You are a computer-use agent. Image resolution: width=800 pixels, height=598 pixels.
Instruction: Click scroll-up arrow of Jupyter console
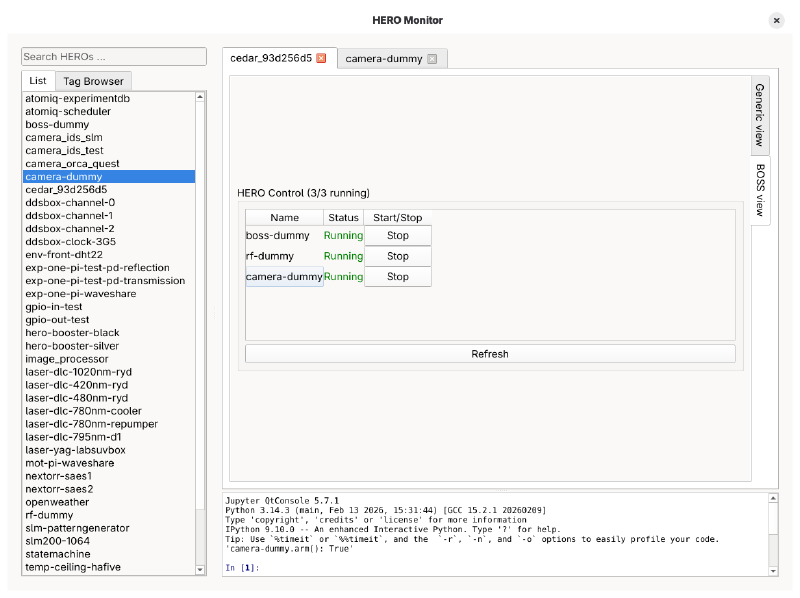pos(772,498)
